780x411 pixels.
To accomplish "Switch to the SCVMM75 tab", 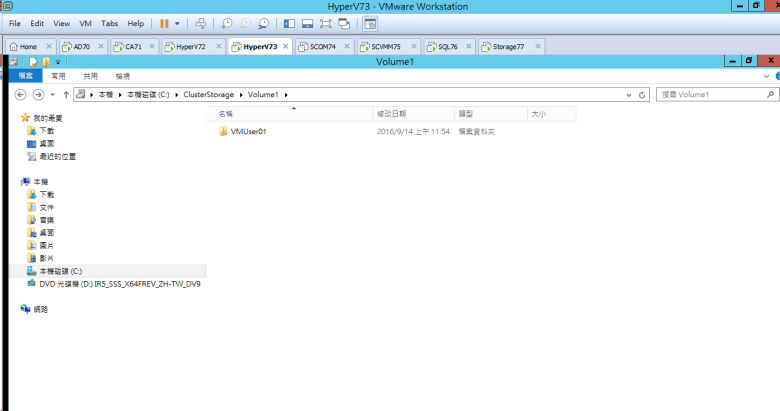I will (385, 47).
